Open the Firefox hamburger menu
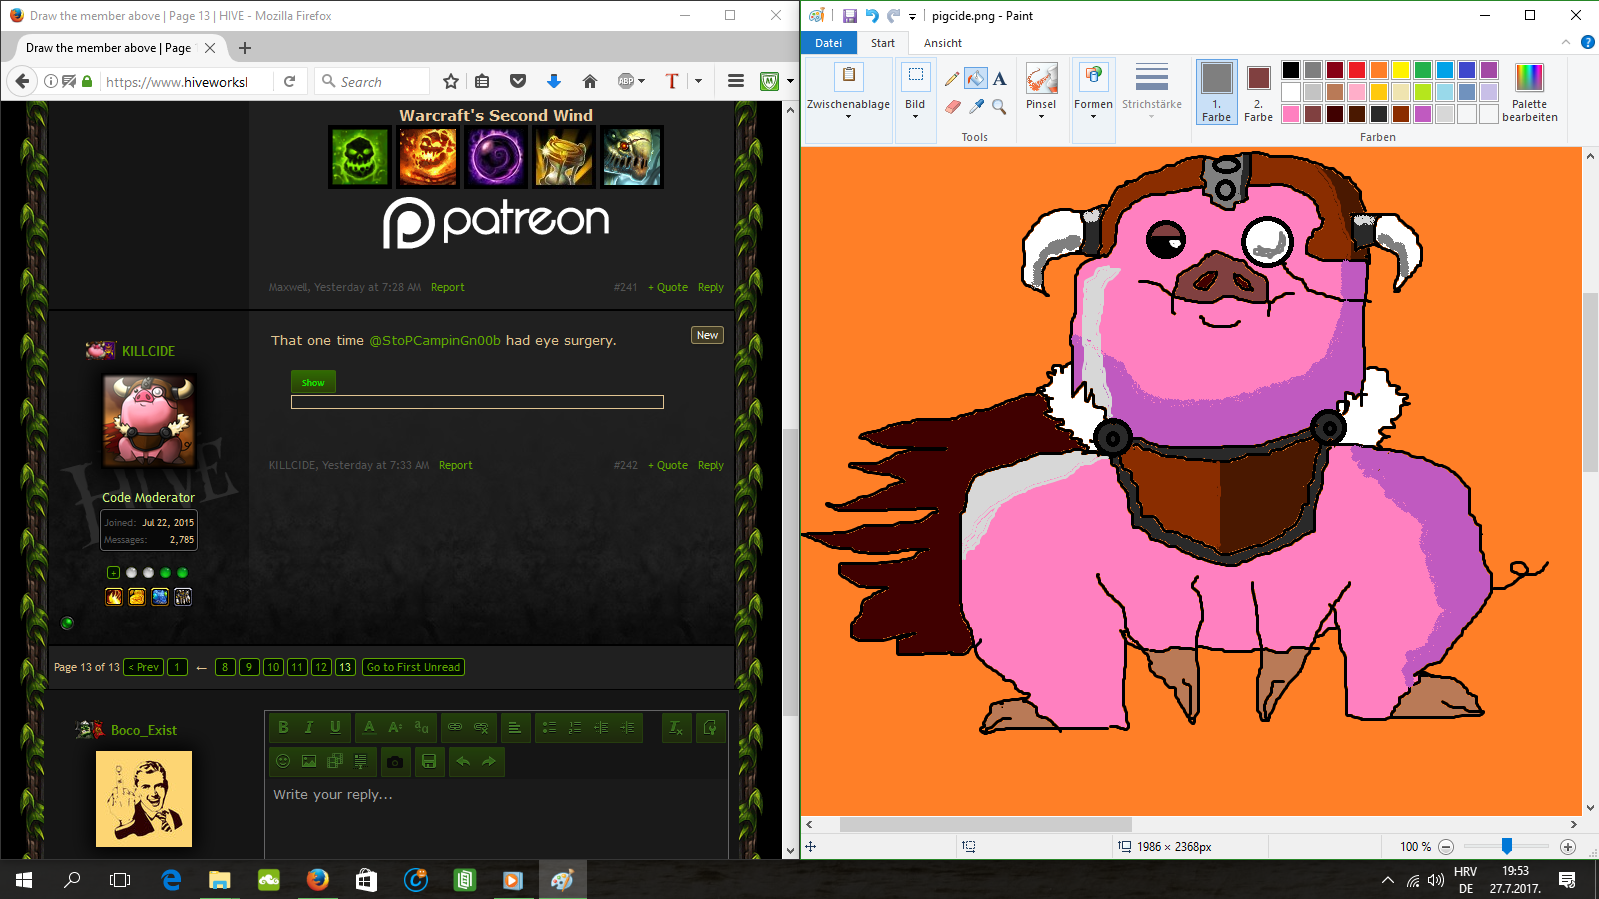The width and height of the screenshot is (1599, 899). click(736, 82)
